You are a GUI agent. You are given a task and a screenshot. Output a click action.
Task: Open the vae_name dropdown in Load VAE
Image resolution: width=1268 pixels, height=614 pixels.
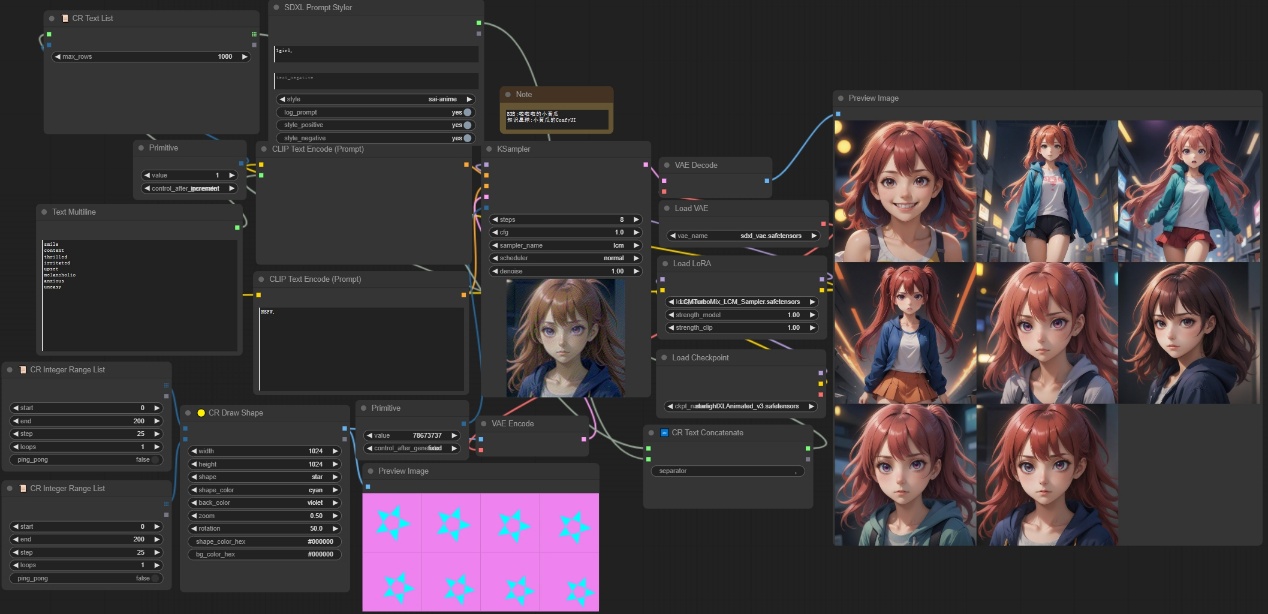[742, 236]
